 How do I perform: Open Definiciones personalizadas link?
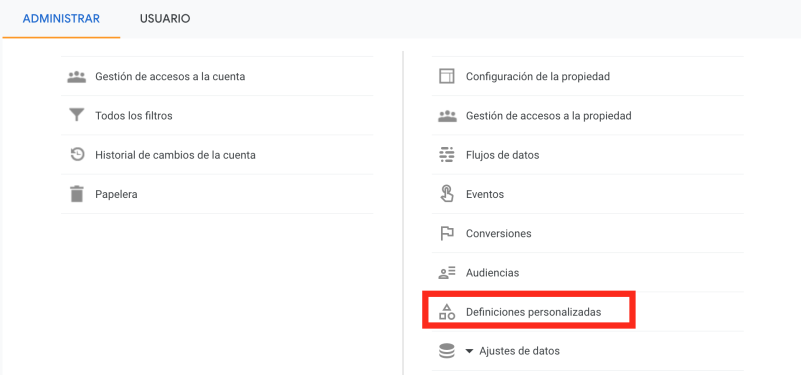[533, 312]
